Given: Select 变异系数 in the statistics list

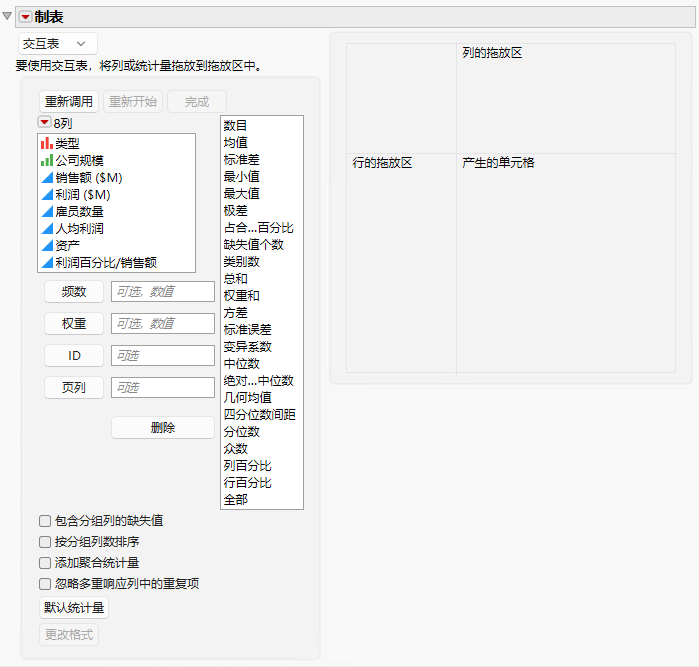Looking at the screenshot, I should tap(262, 346).
